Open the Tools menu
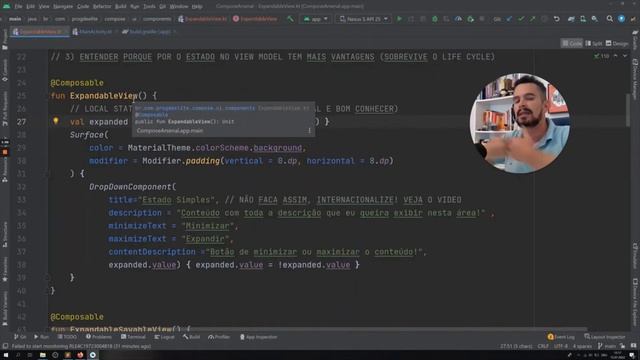Image resolution: width=640 pixels, height=360 pixels. 149,7
